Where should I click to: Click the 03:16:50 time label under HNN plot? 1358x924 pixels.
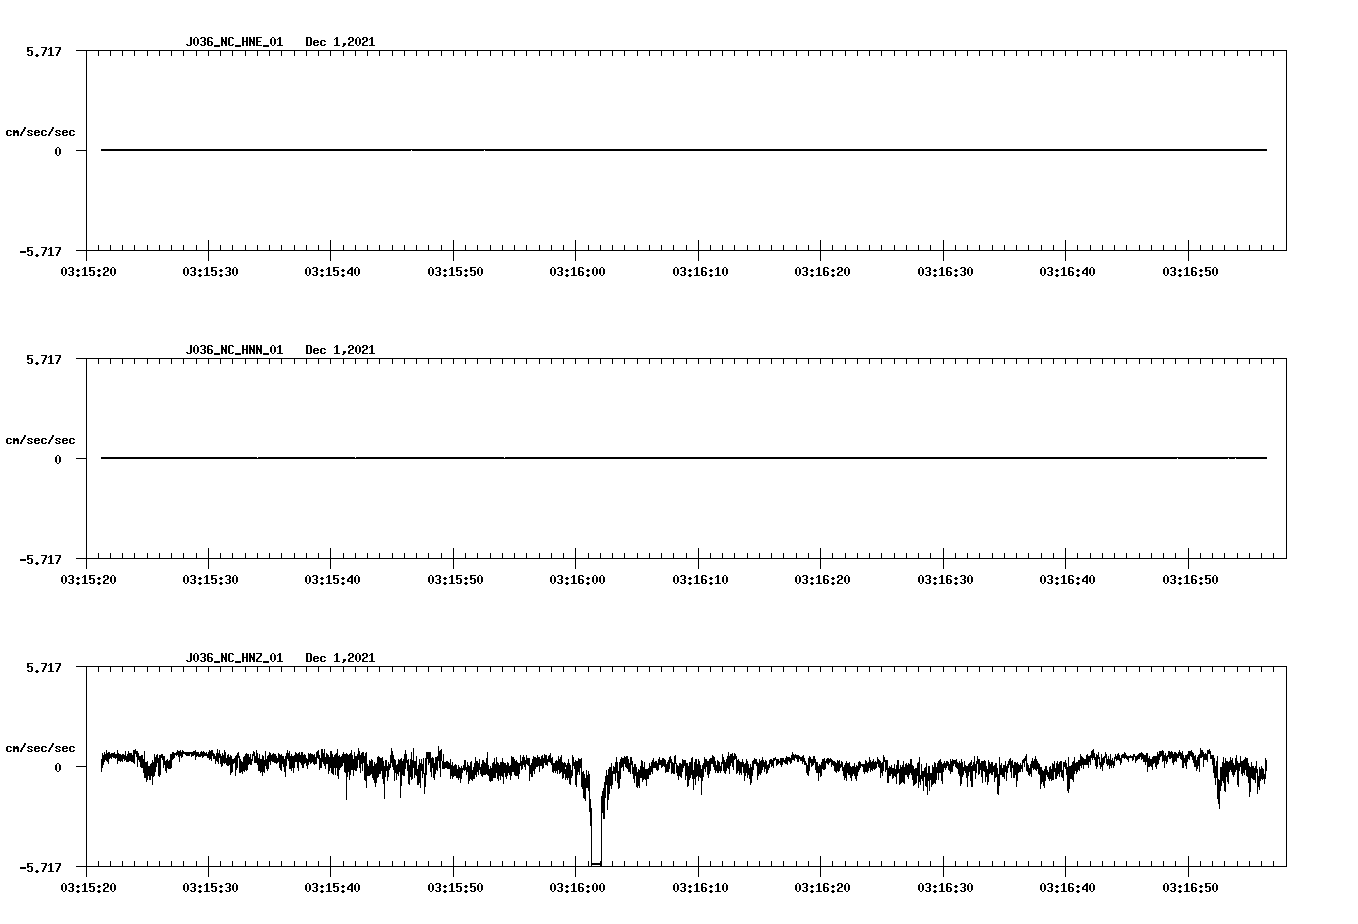coord(1190,580)
